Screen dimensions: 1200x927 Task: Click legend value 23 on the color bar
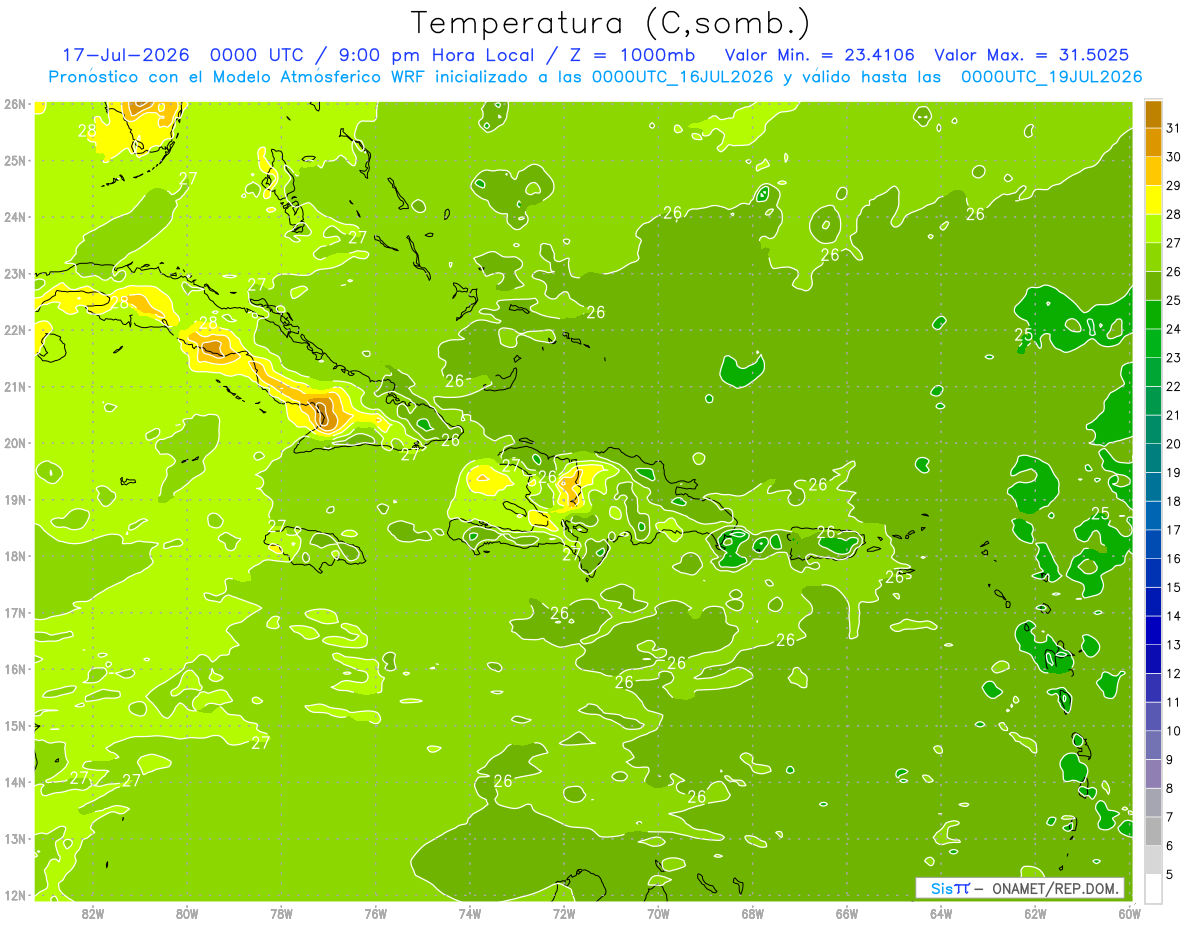tap(1174, 358)
